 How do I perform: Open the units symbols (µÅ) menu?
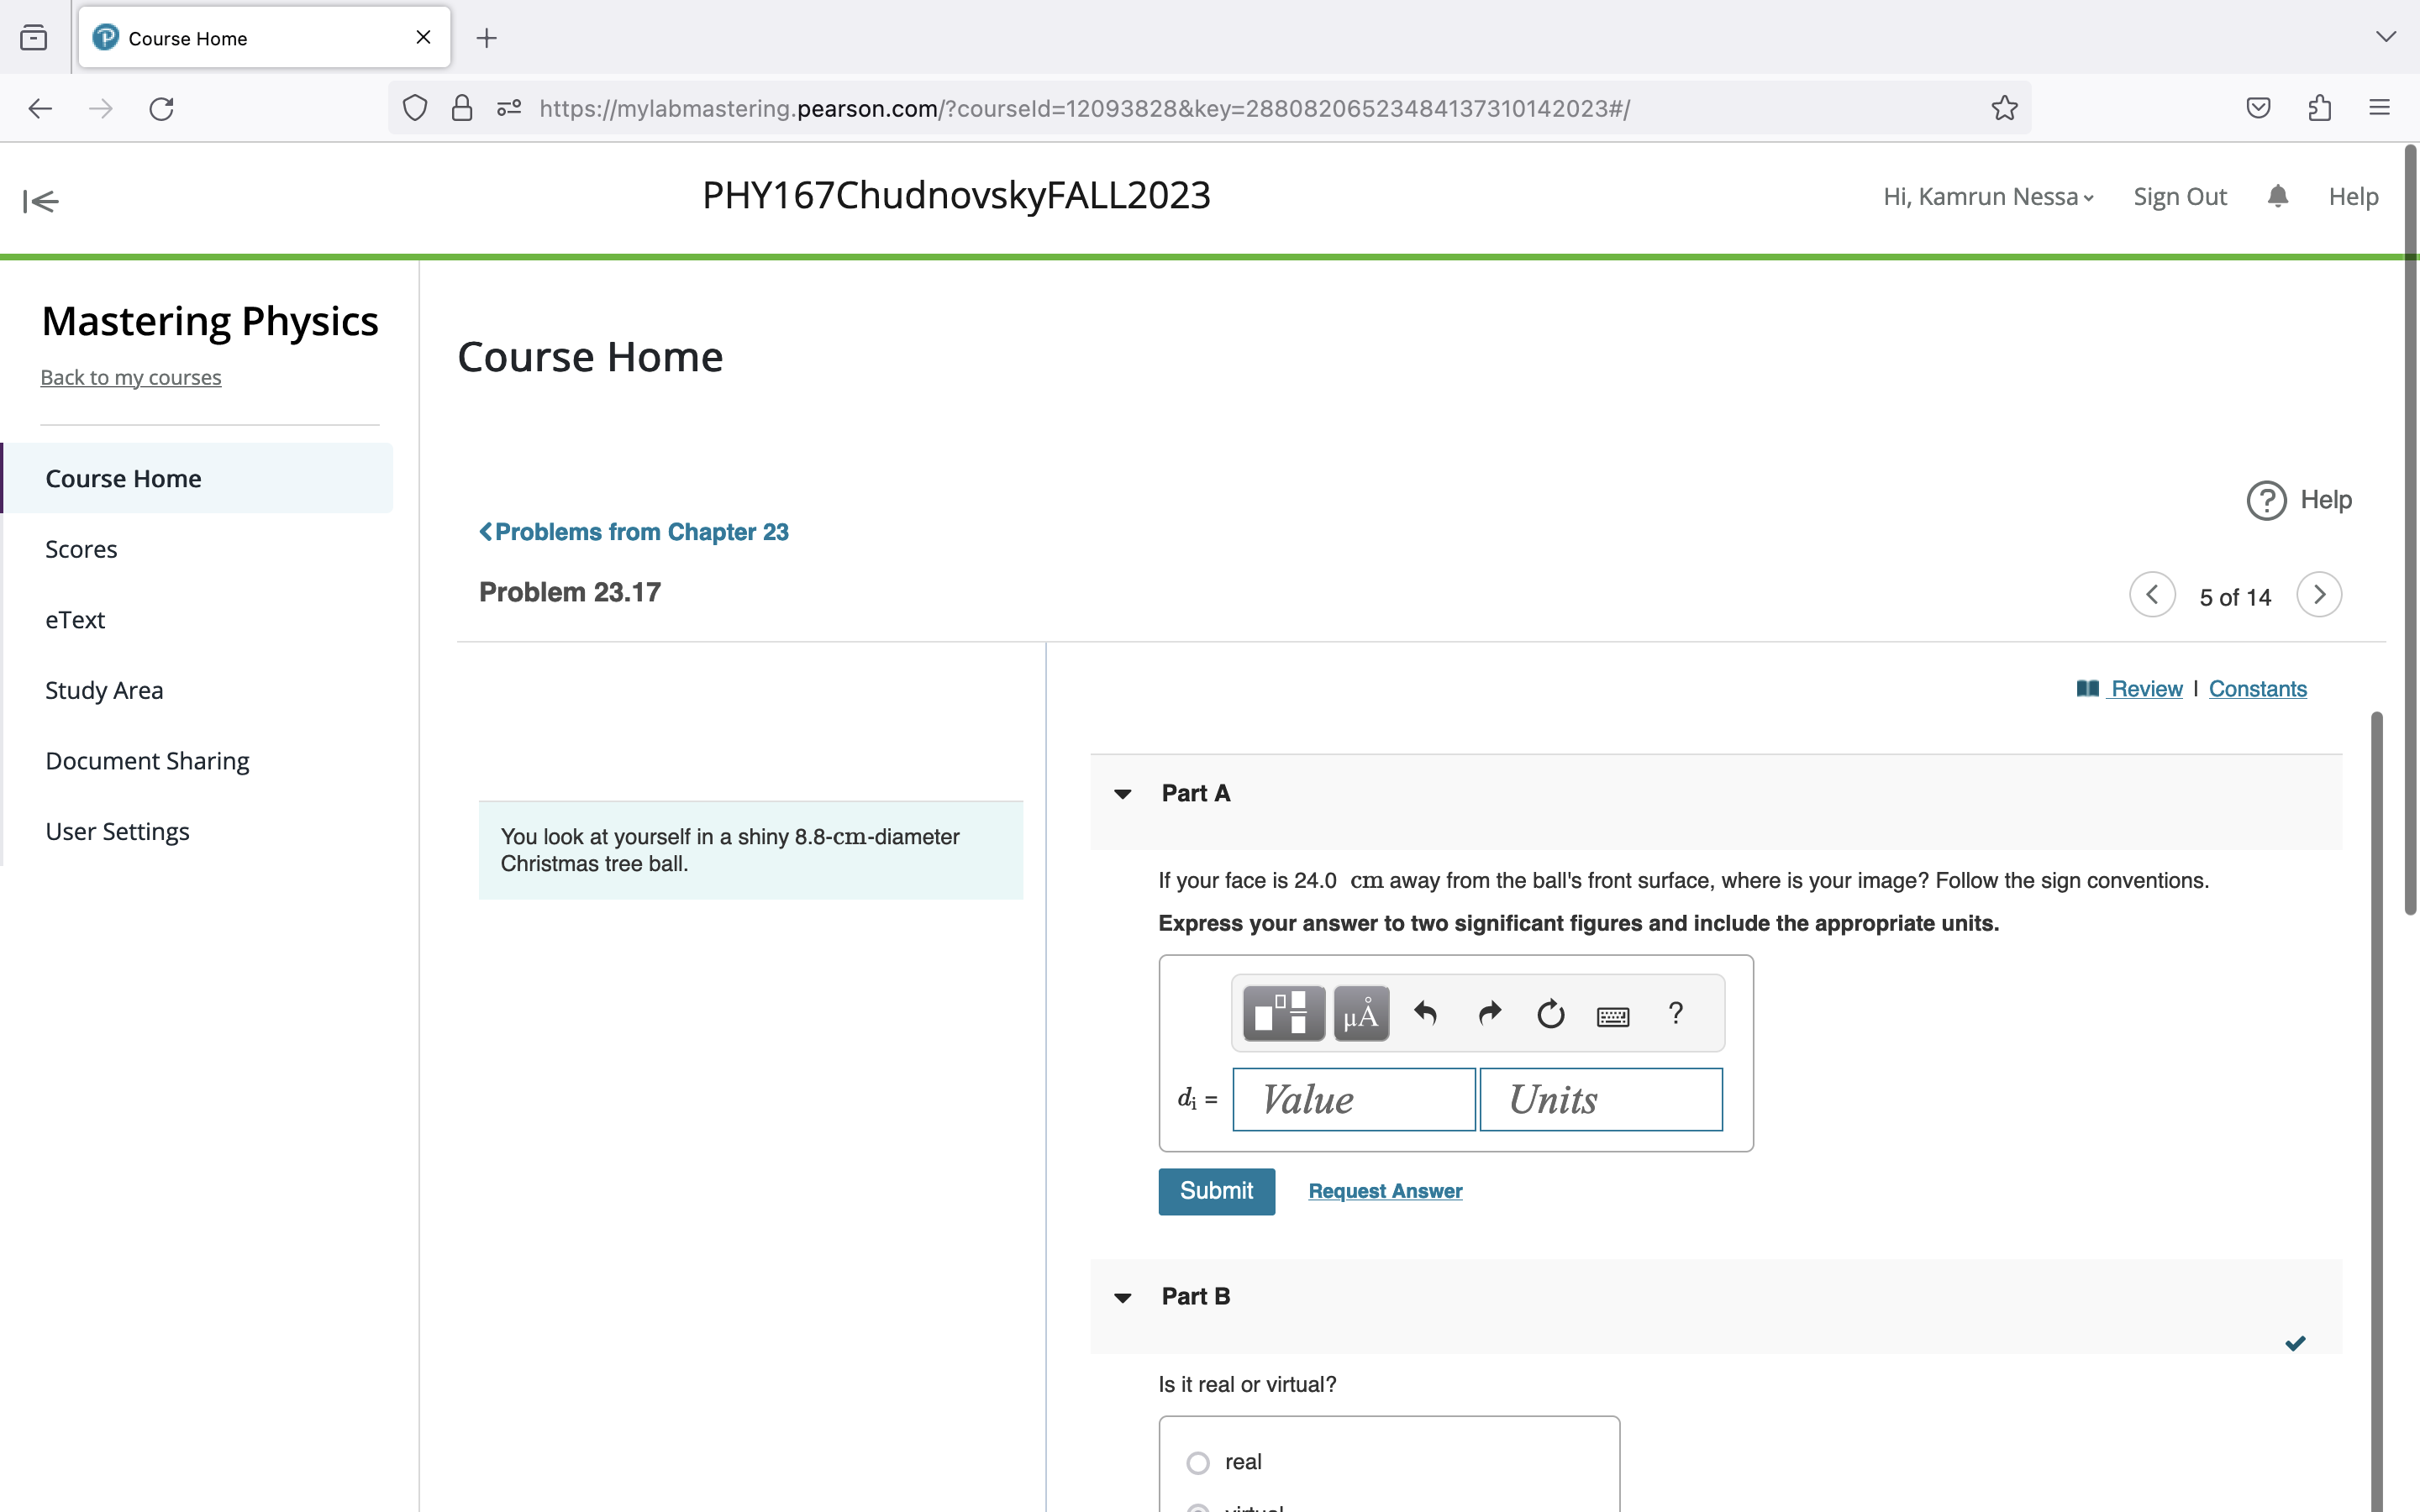click(x=1360, y=1014)
